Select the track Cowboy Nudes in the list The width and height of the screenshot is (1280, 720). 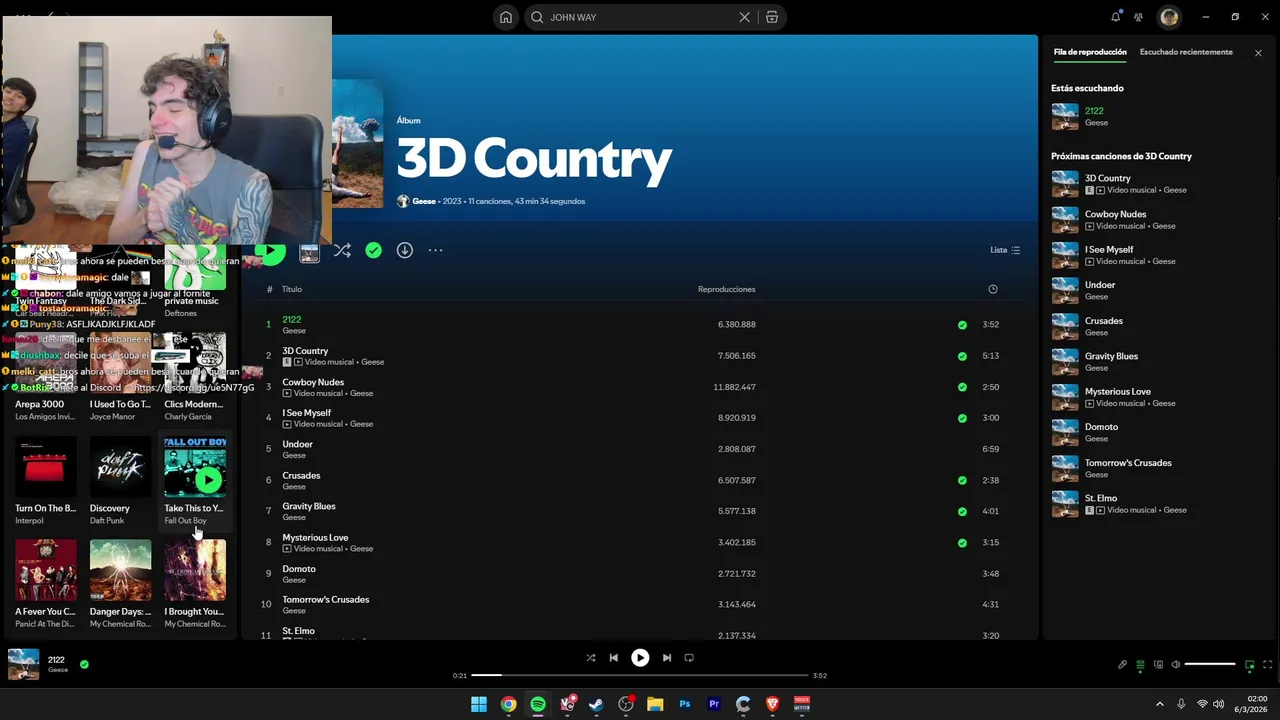pos(313,382)
